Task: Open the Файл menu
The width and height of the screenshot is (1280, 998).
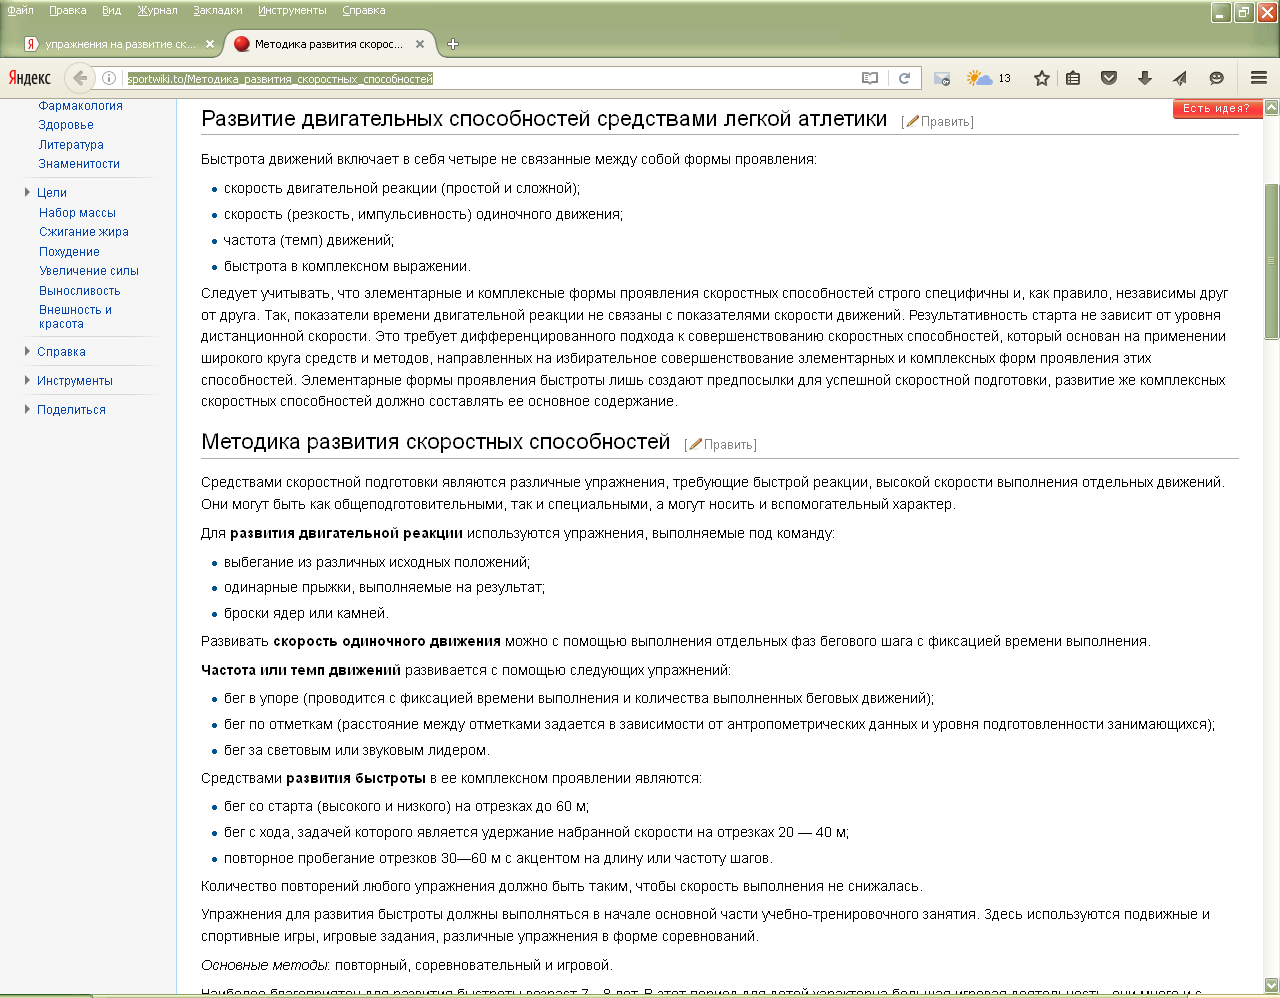Action: click(x=20, y=10)
